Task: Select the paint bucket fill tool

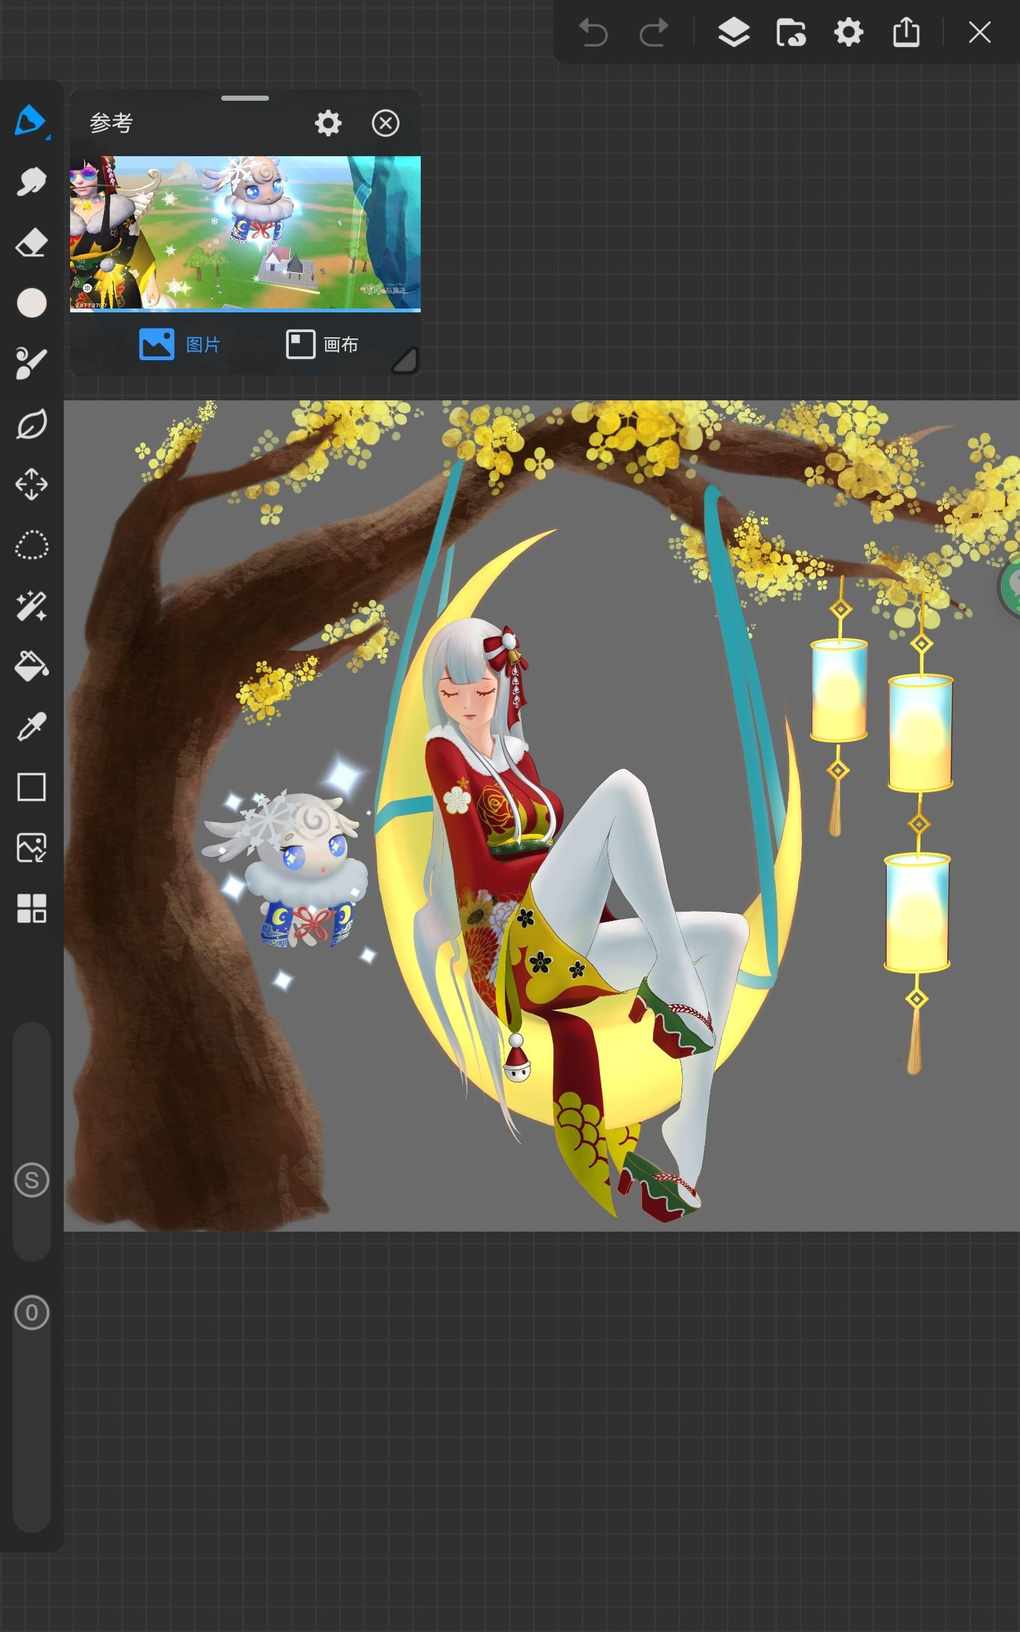Action: [31, 666]
